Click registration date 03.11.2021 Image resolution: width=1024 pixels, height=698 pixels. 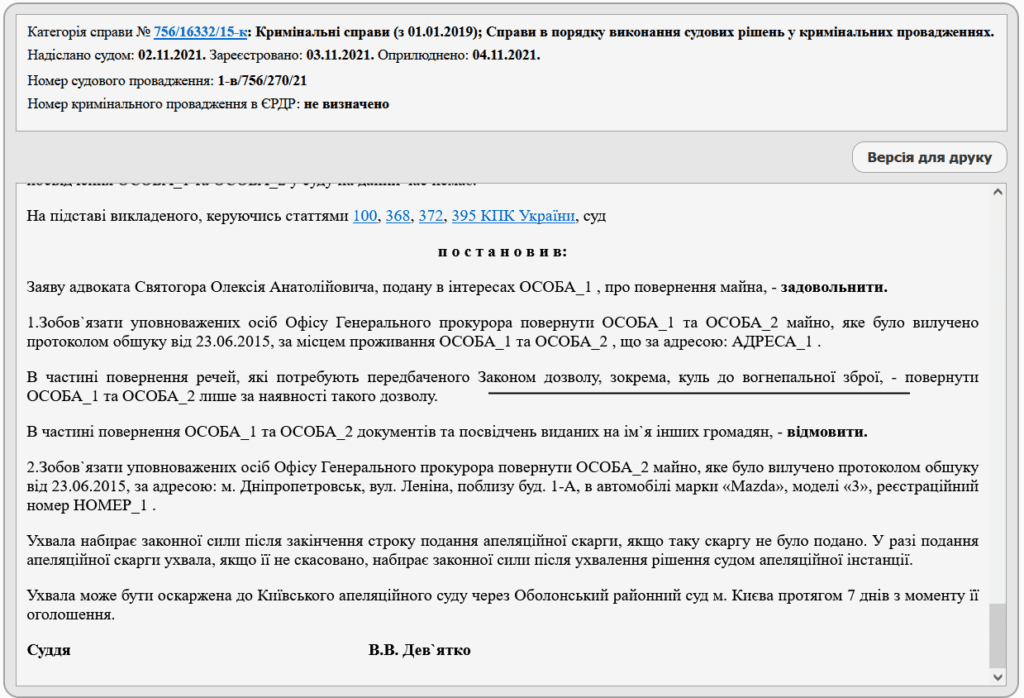(x=340, y=56)
